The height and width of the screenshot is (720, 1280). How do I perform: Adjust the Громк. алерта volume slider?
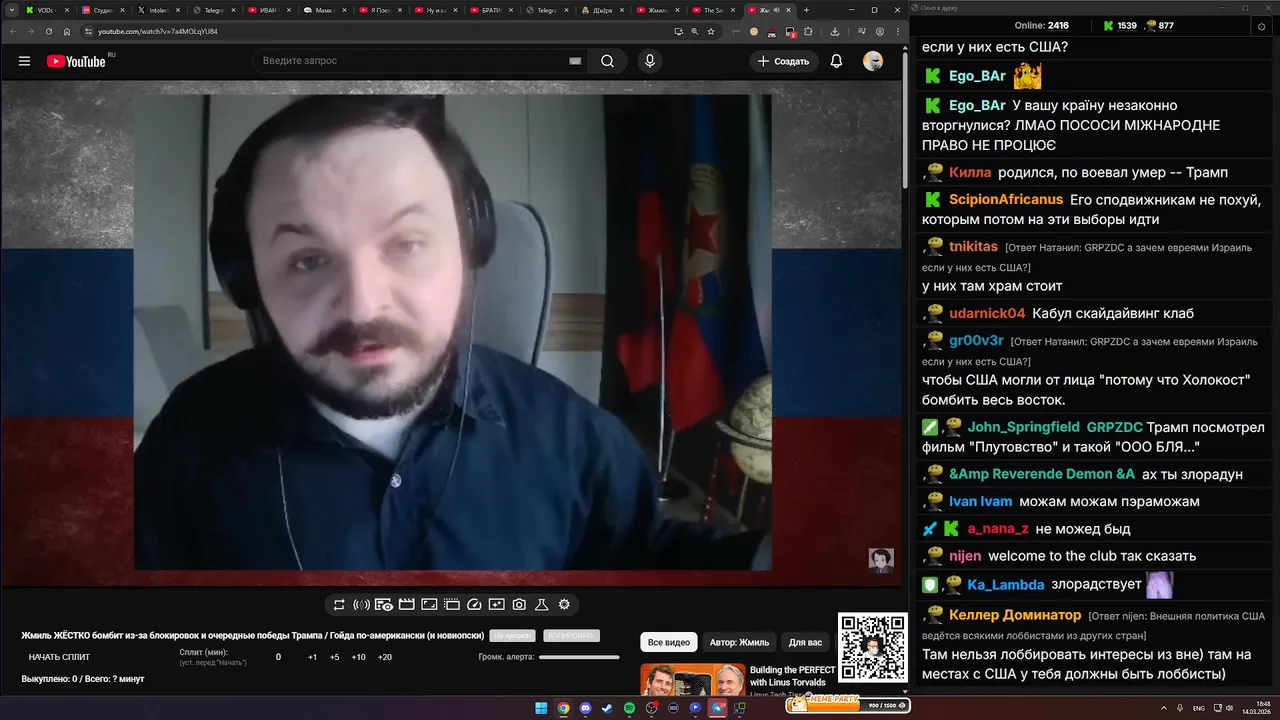pyautogui.click(x=579, y=657)
